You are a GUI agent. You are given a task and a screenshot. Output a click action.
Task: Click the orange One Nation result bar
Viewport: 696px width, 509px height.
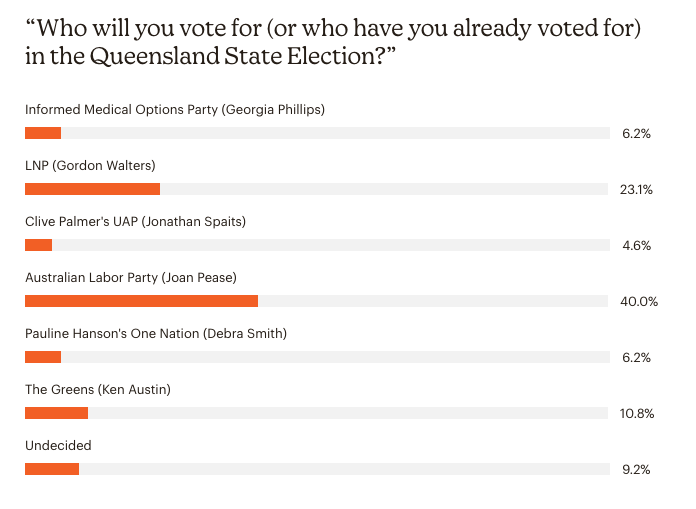(x=43, y=357)
